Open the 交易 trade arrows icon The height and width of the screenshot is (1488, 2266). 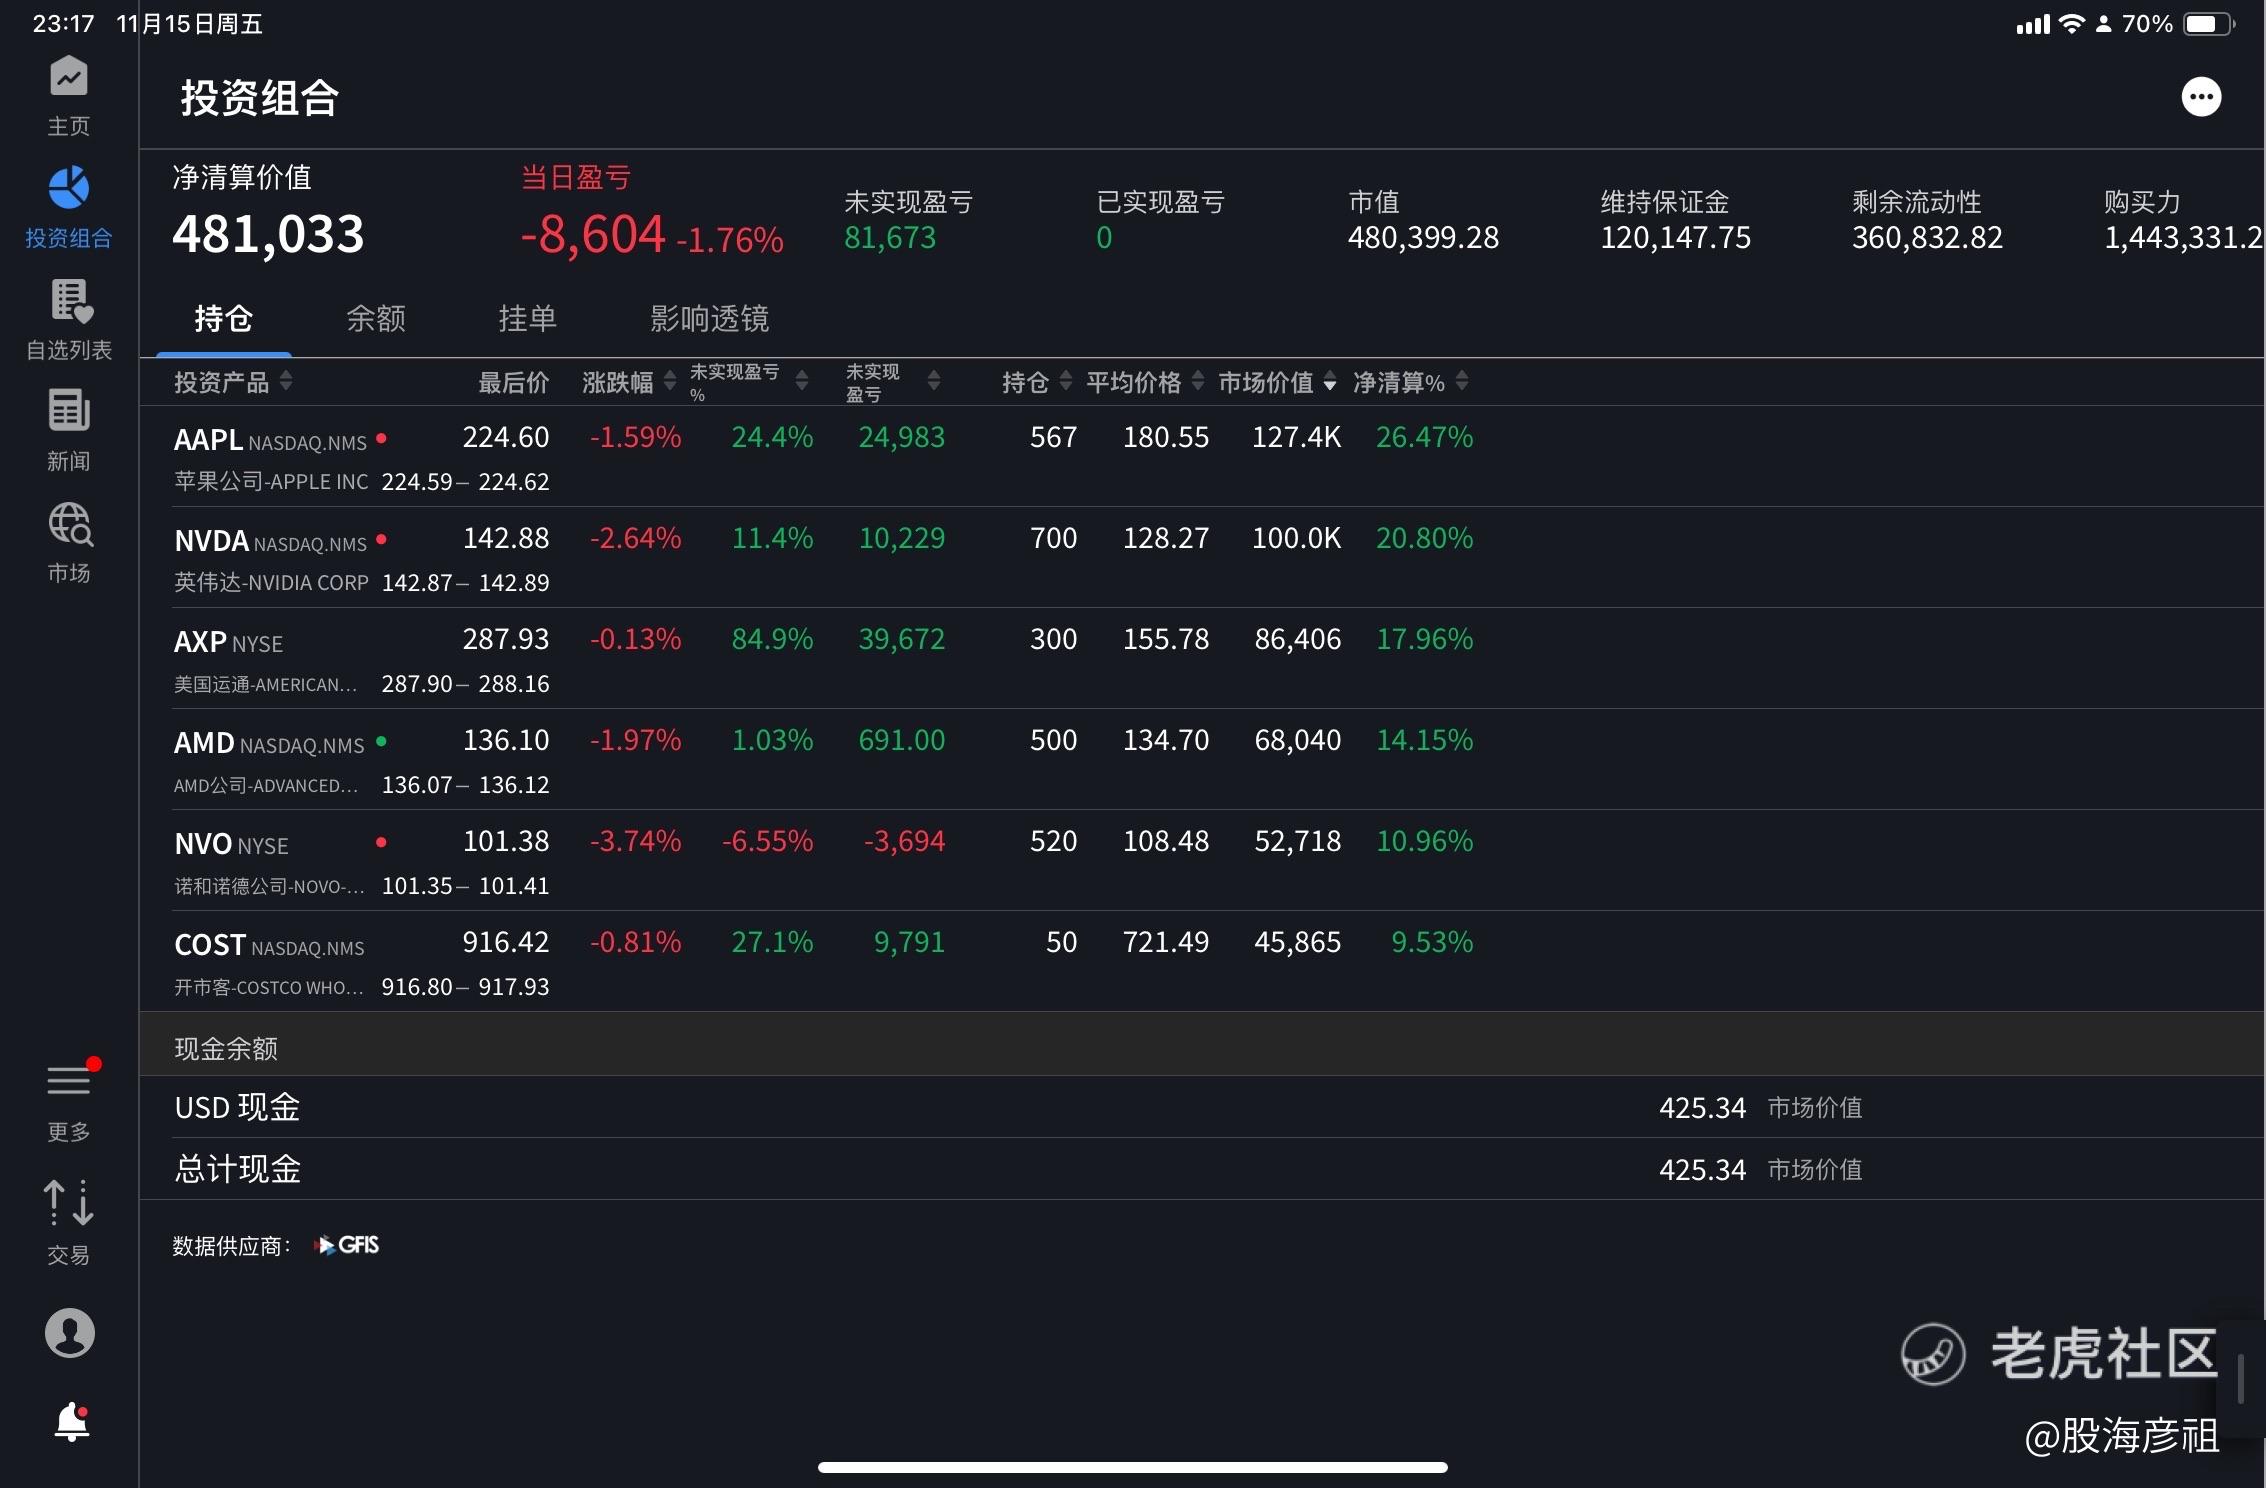[68, 1204]
